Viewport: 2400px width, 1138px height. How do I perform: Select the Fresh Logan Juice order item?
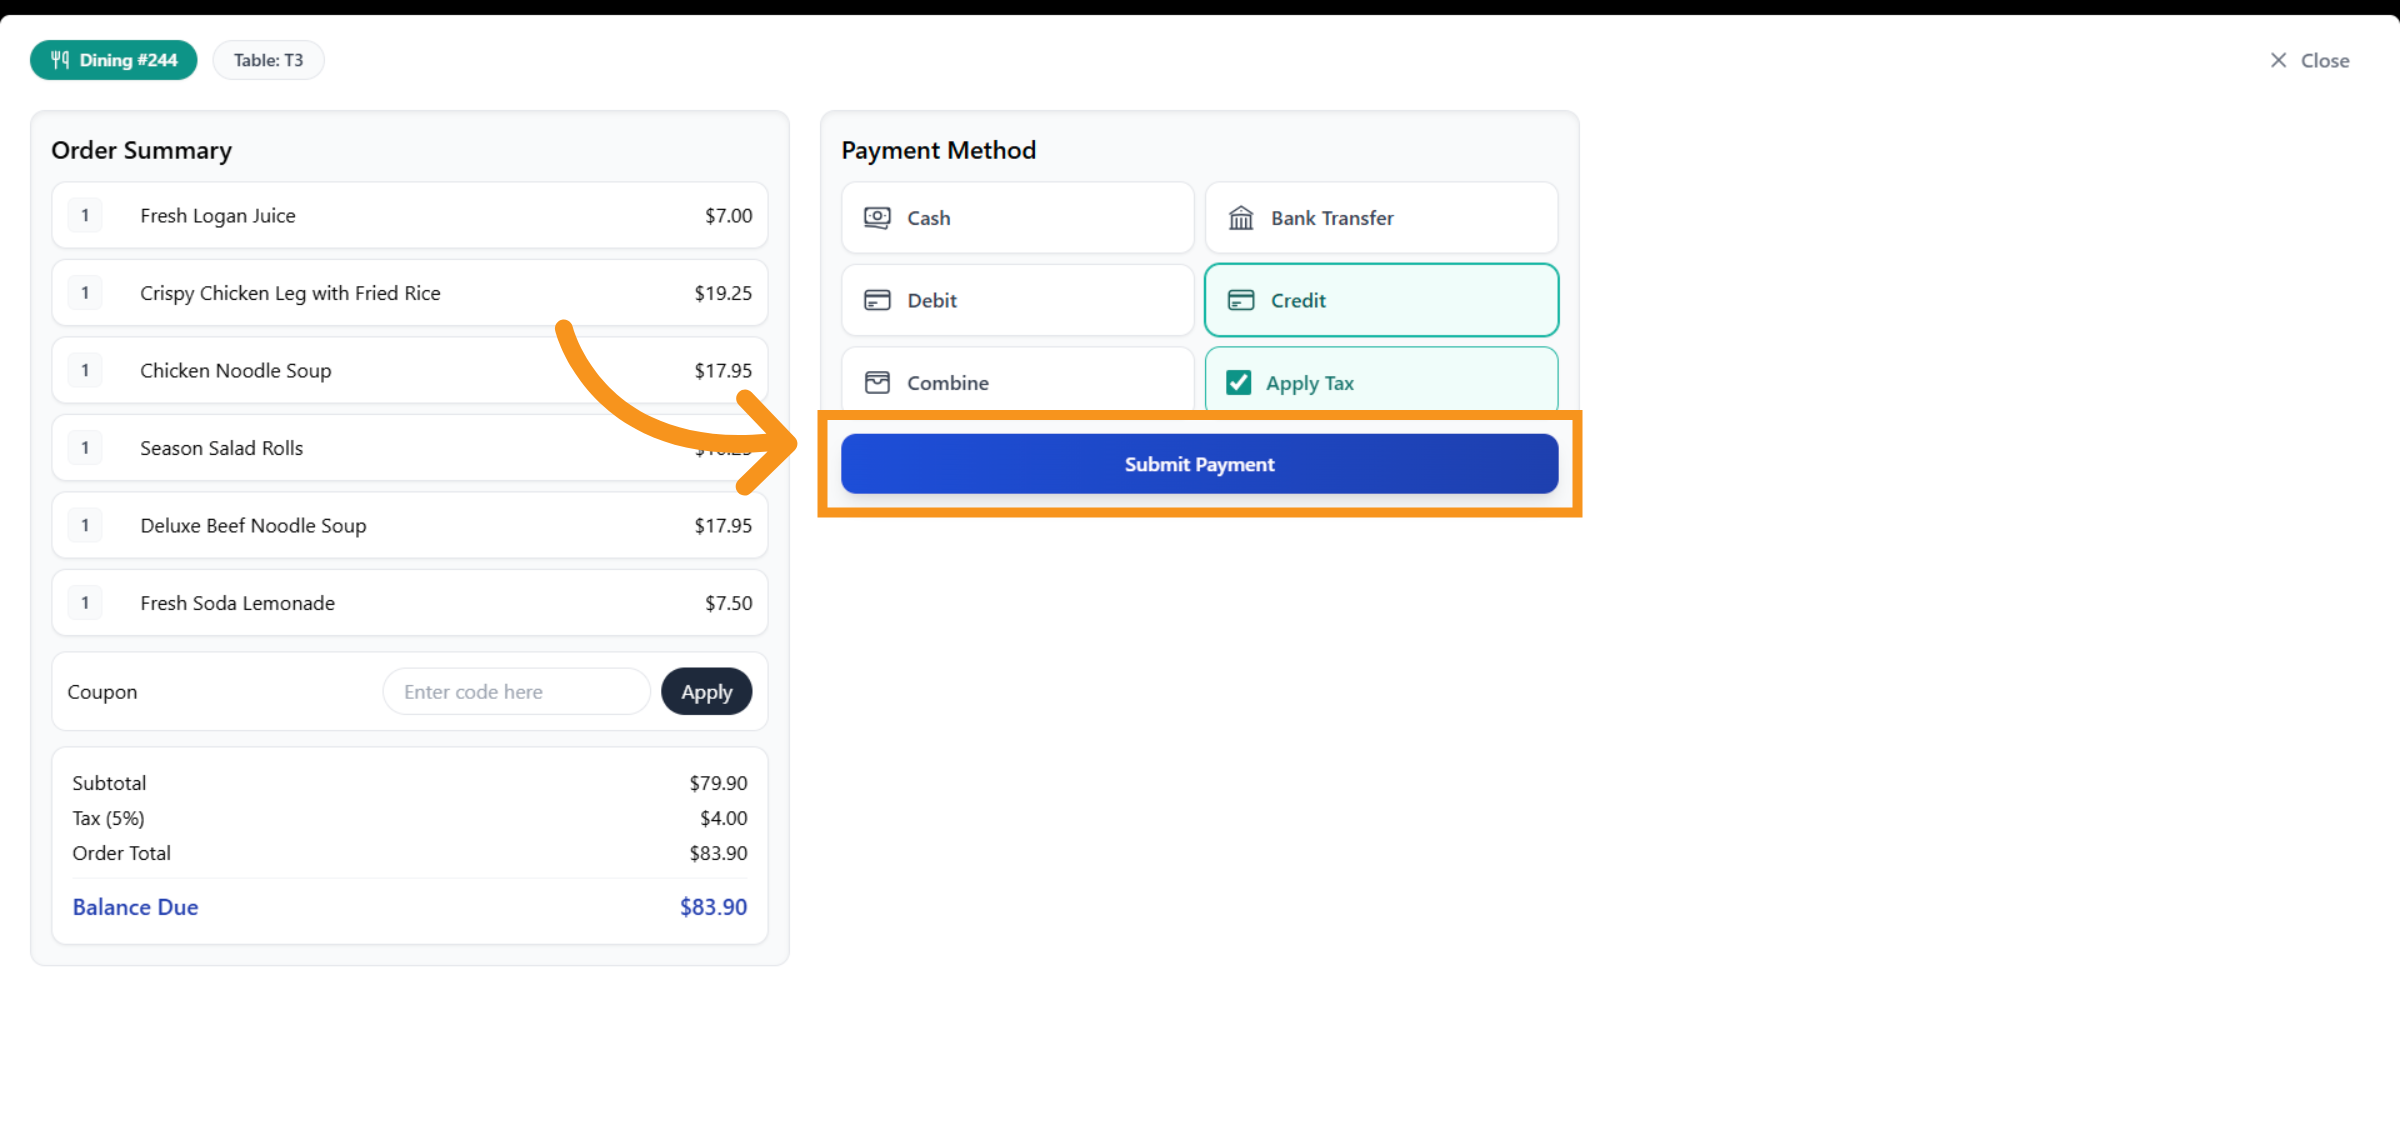[409, 216]
